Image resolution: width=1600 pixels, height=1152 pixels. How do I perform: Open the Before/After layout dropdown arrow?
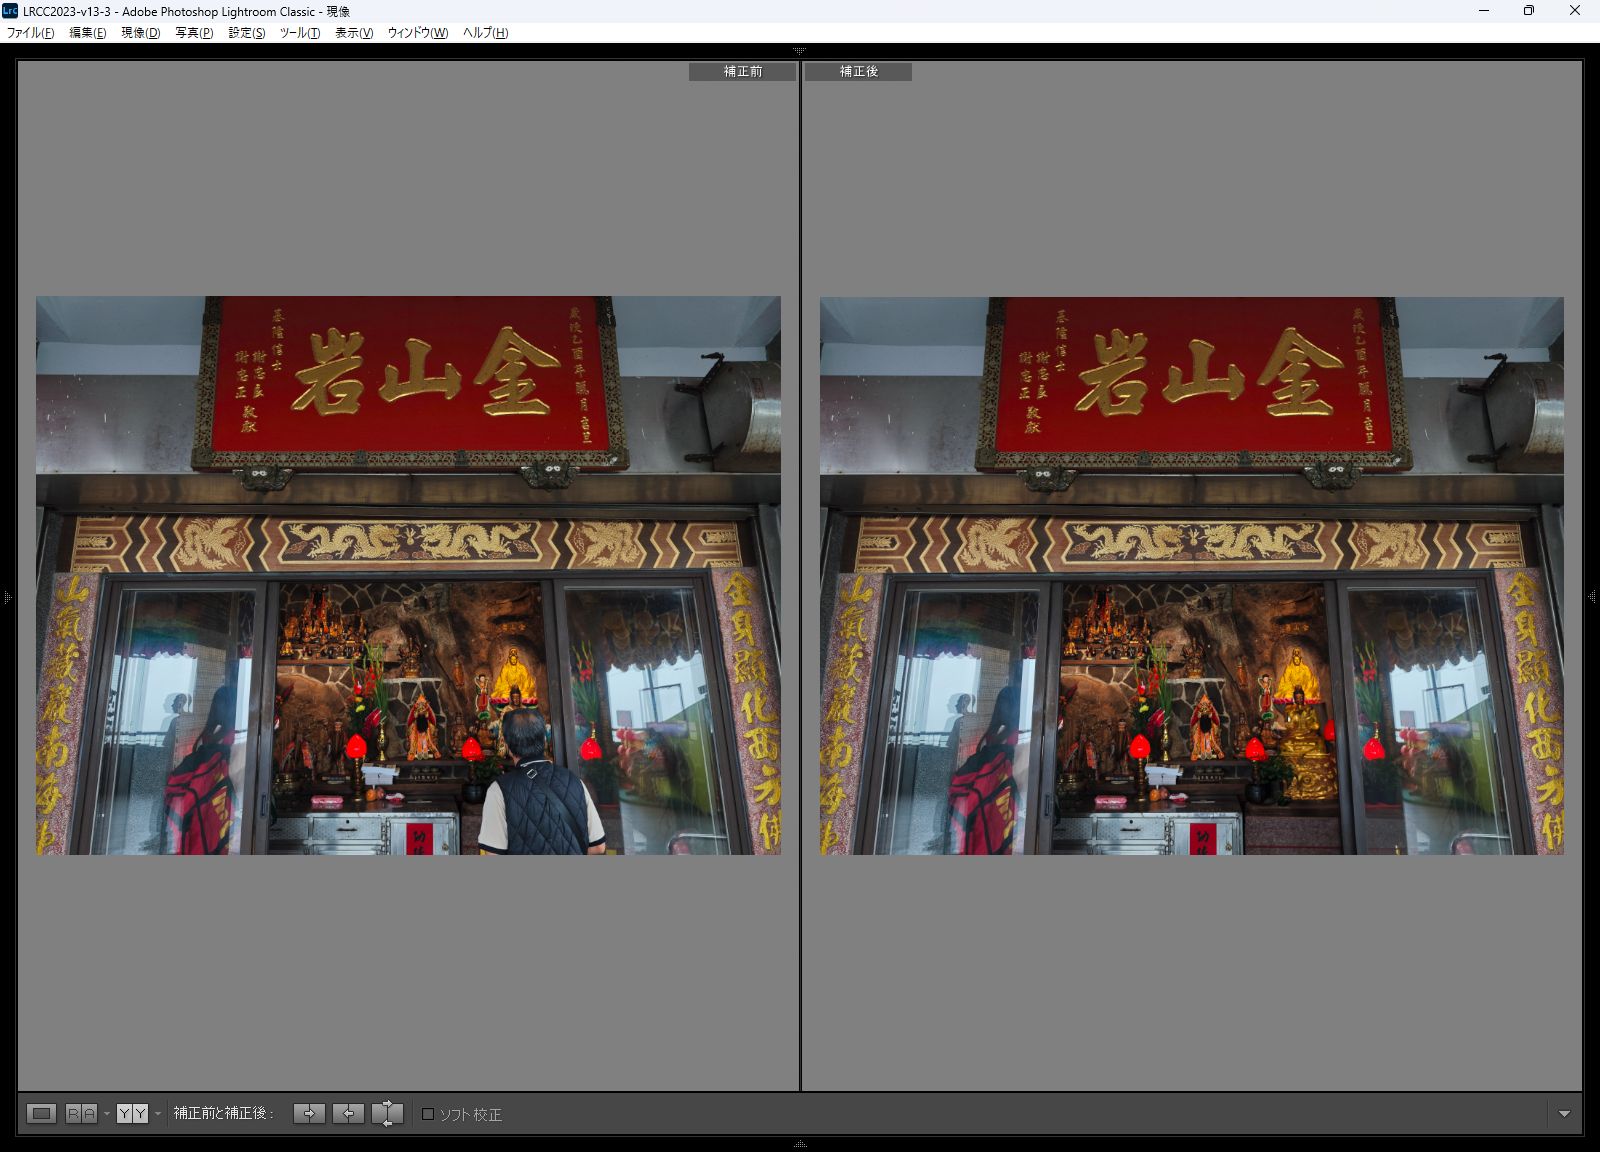coord(157,1113)
